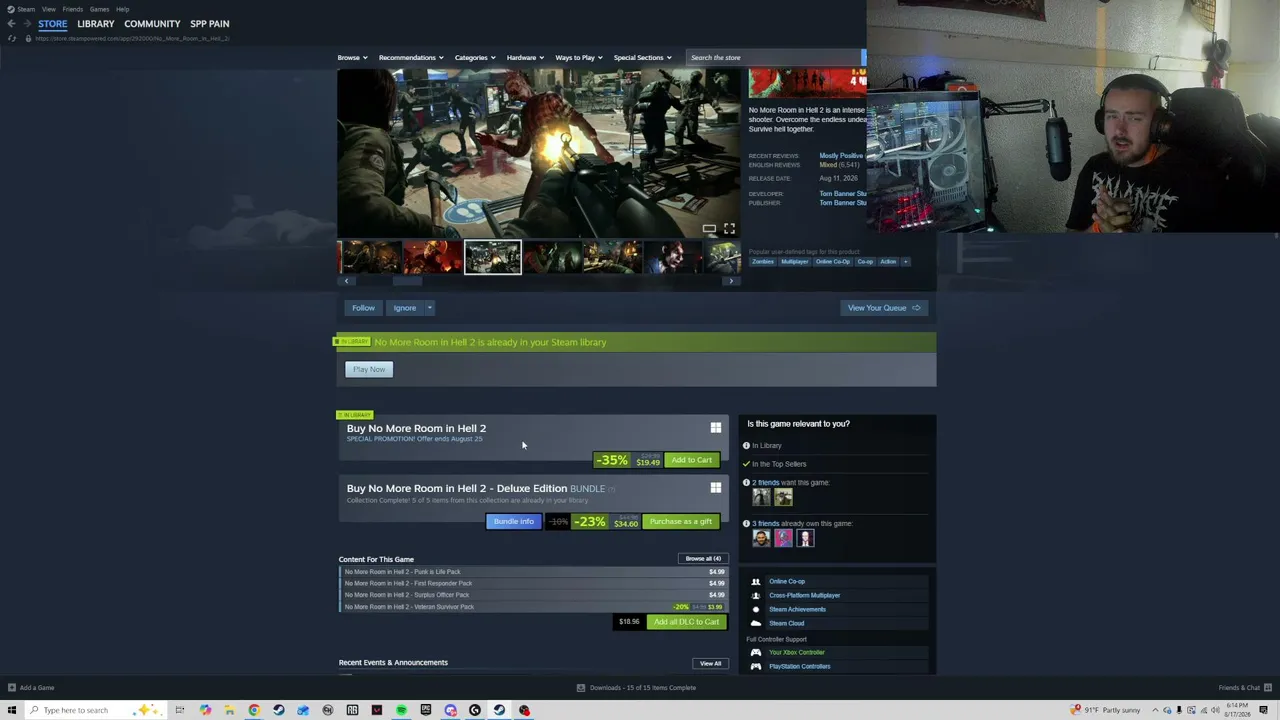Click View All events and announcements
The image size is (1280, 720).
[710, 663]
